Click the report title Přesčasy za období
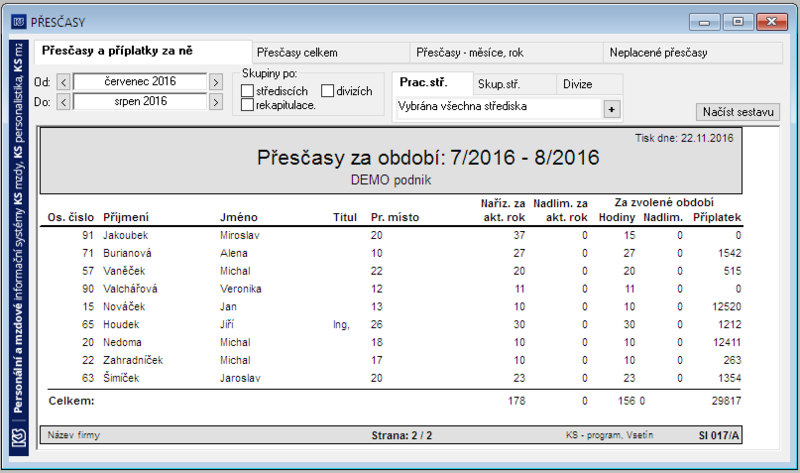Image resolution: width=800 pixels, height=473 pixels. pyautogui.click(x=428, y=158)
